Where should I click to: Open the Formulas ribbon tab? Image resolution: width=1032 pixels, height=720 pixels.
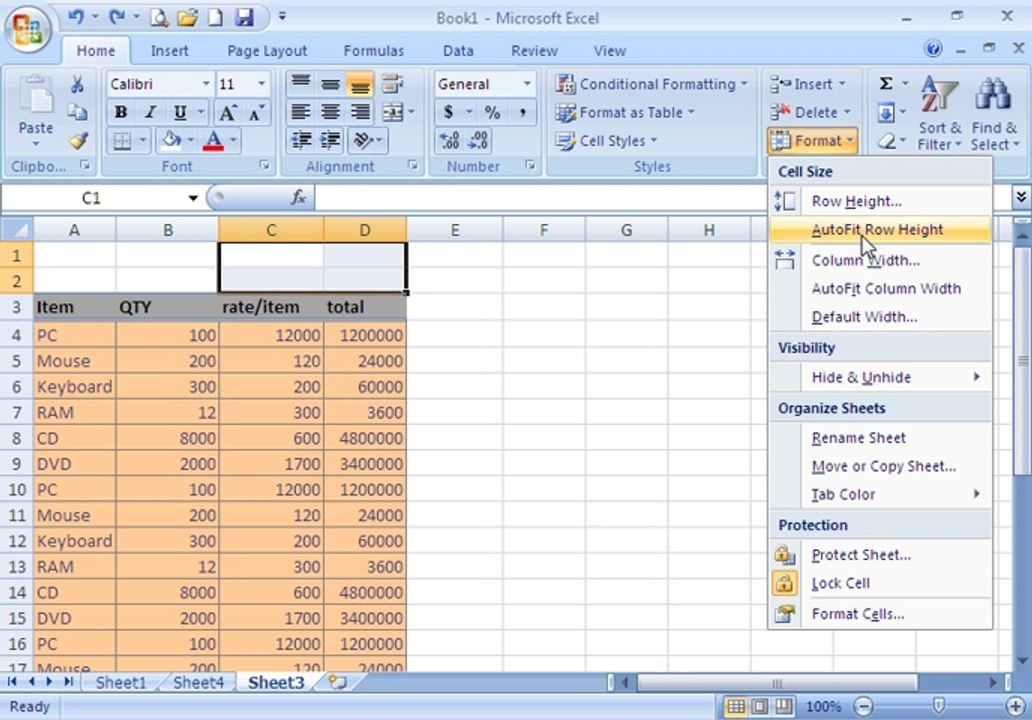coord(373,51)
